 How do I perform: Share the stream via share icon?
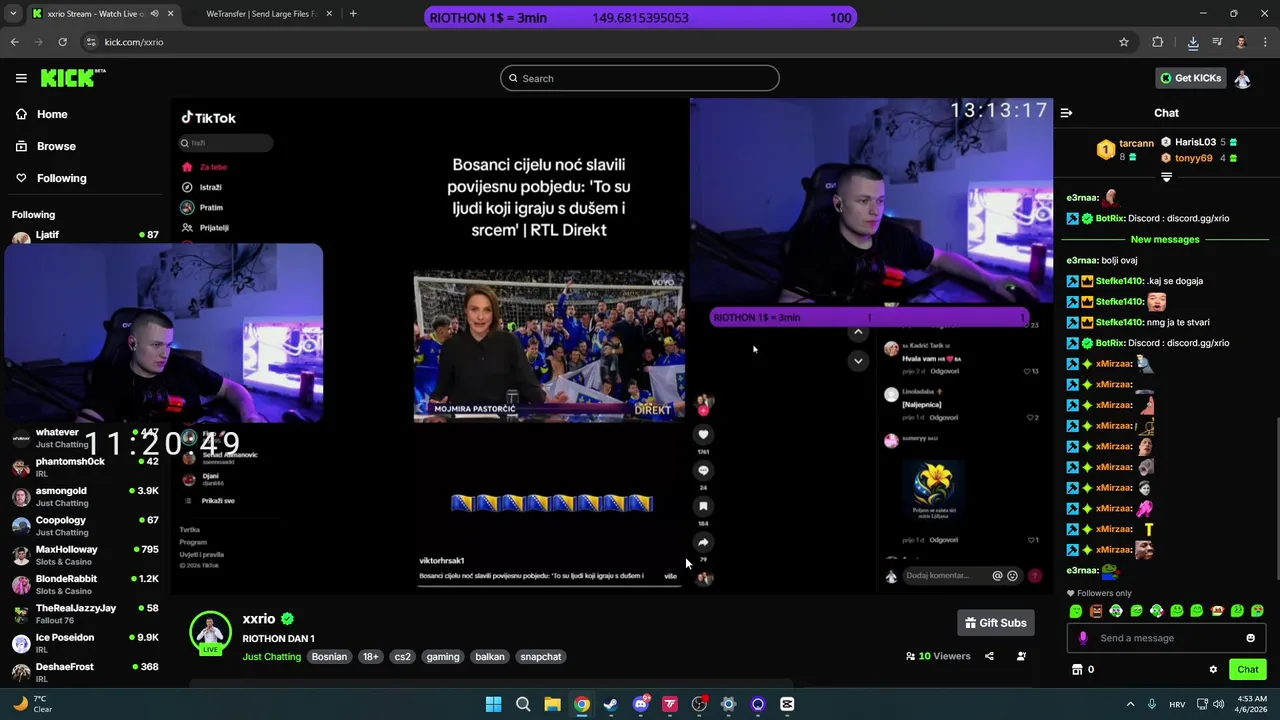[x=989, y=656]
